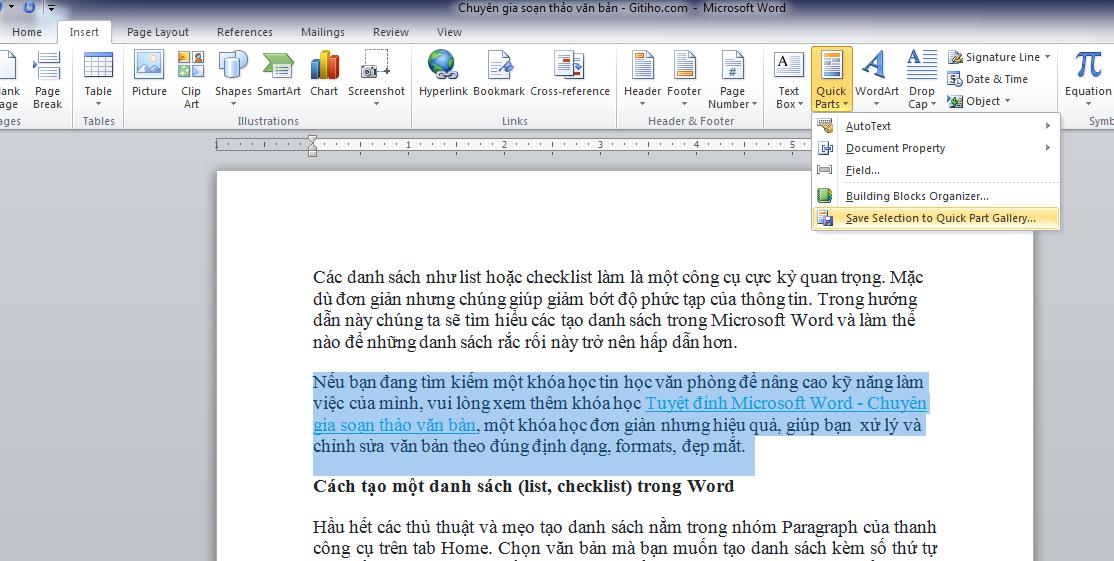Insert a Page Break
1114x561 pixels.
pyautogui.click(x=48, y=80)
